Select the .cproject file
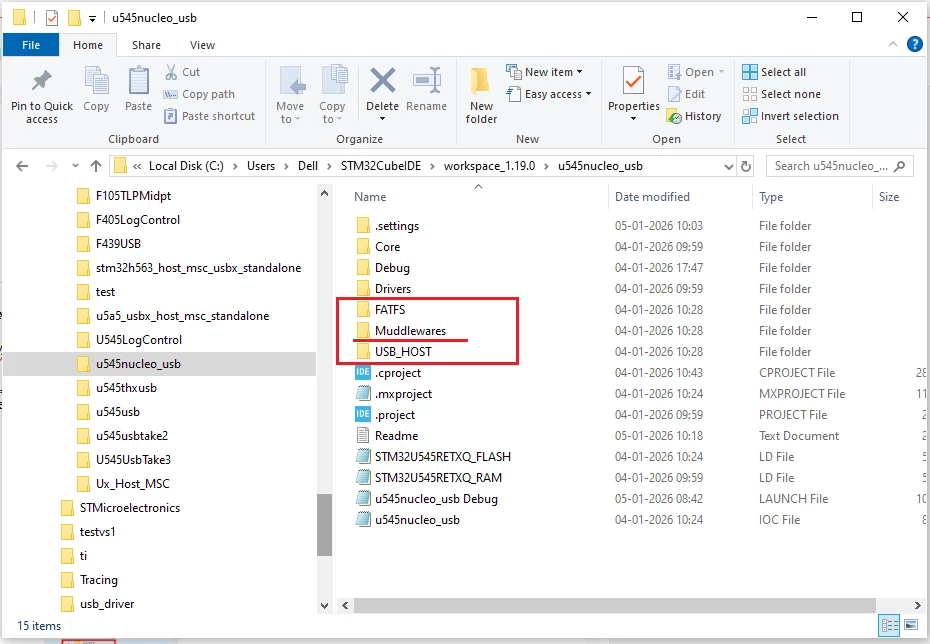The image size is (930, 644). [397, 373]
